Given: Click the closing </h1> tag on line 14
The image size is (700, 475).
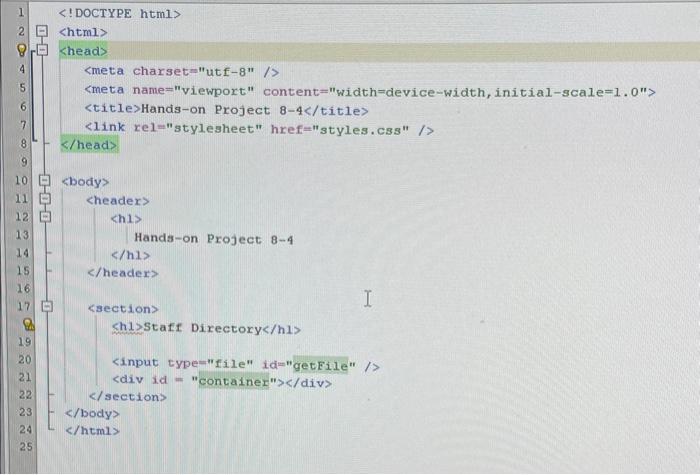Looking at the screenshot, I should [x=130, y=255].
